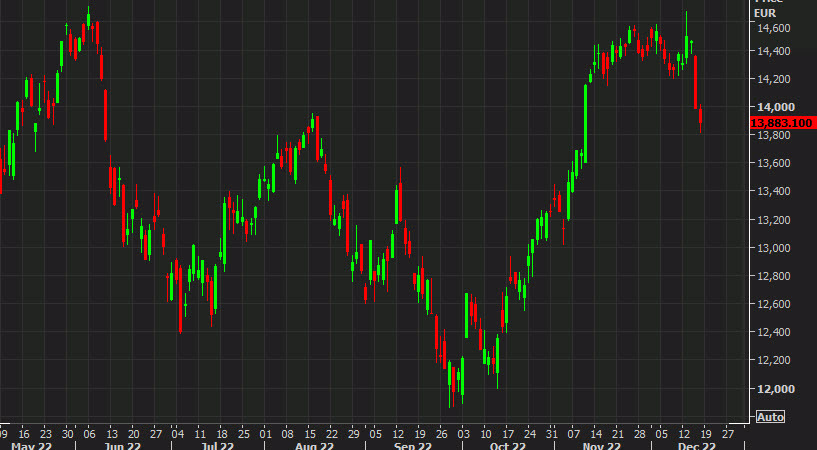Click the 25 date tick label
817x450 pixels.
(x=244, y=434)
